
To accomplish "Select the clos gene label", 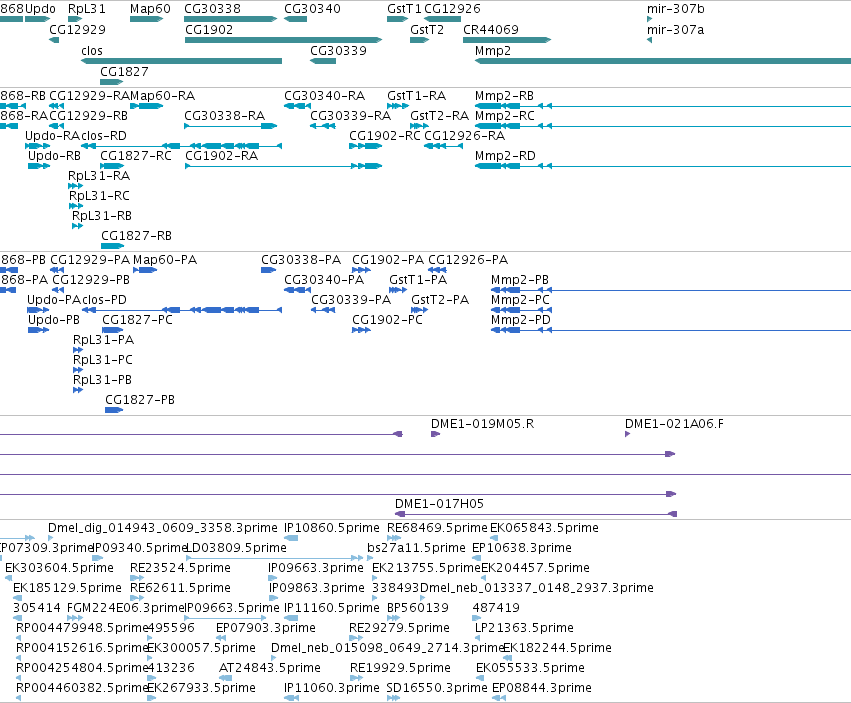I will coord(92,51).
